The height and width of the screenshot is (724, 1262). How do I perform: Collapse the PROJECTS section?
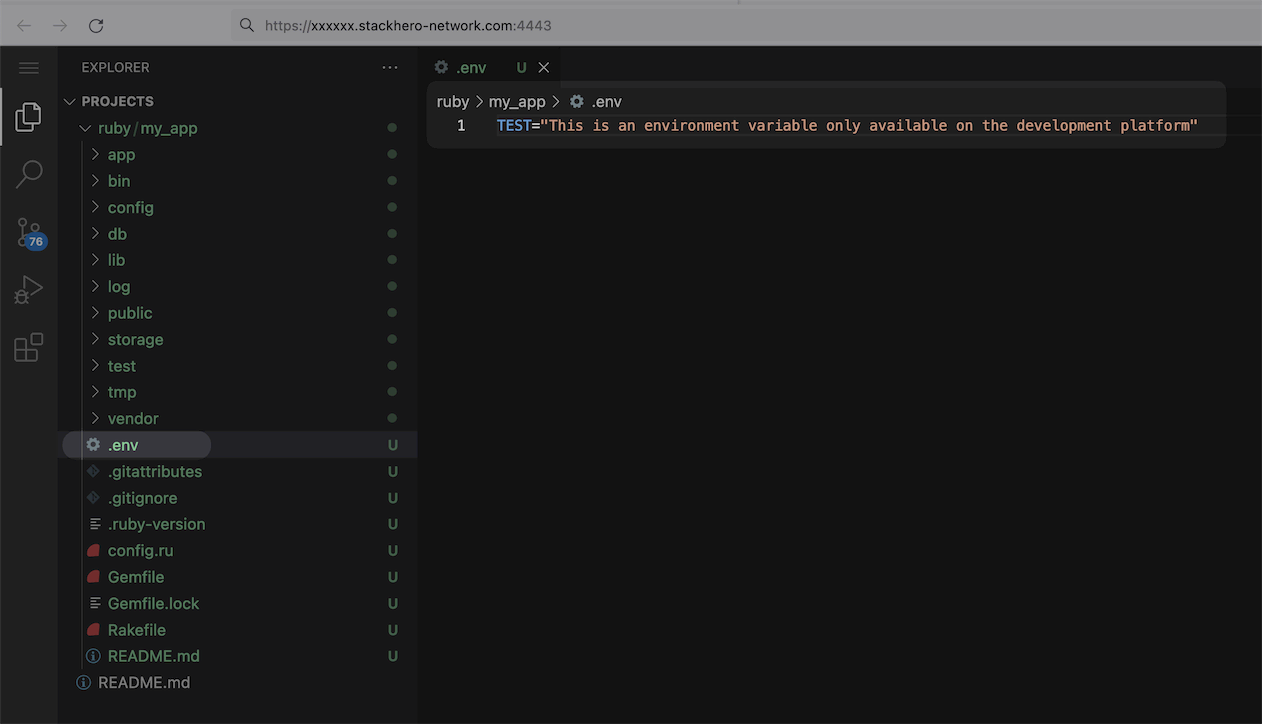(117, 102)
